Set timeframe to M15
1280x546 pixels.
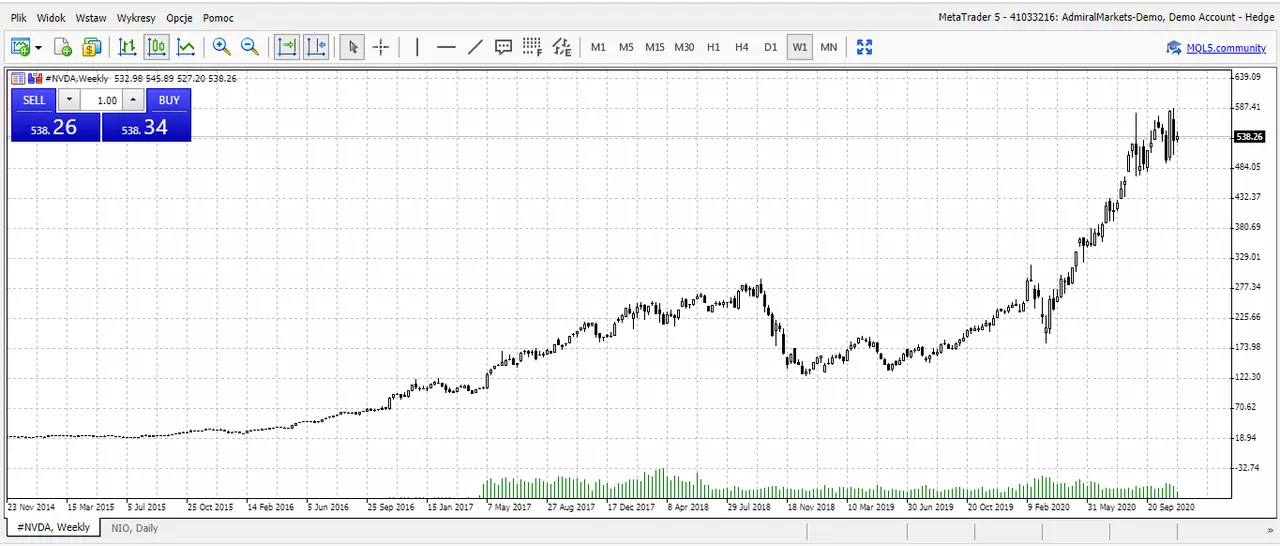tap(655, 47)
